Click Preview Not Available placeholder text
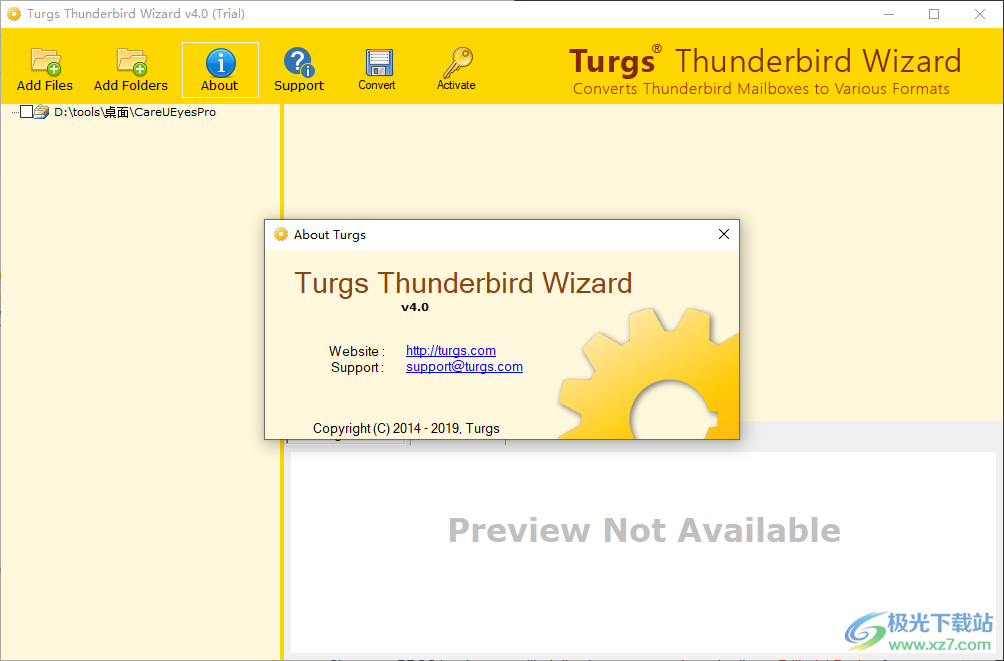The image size is (1004, 661). [x=644, y=530]
